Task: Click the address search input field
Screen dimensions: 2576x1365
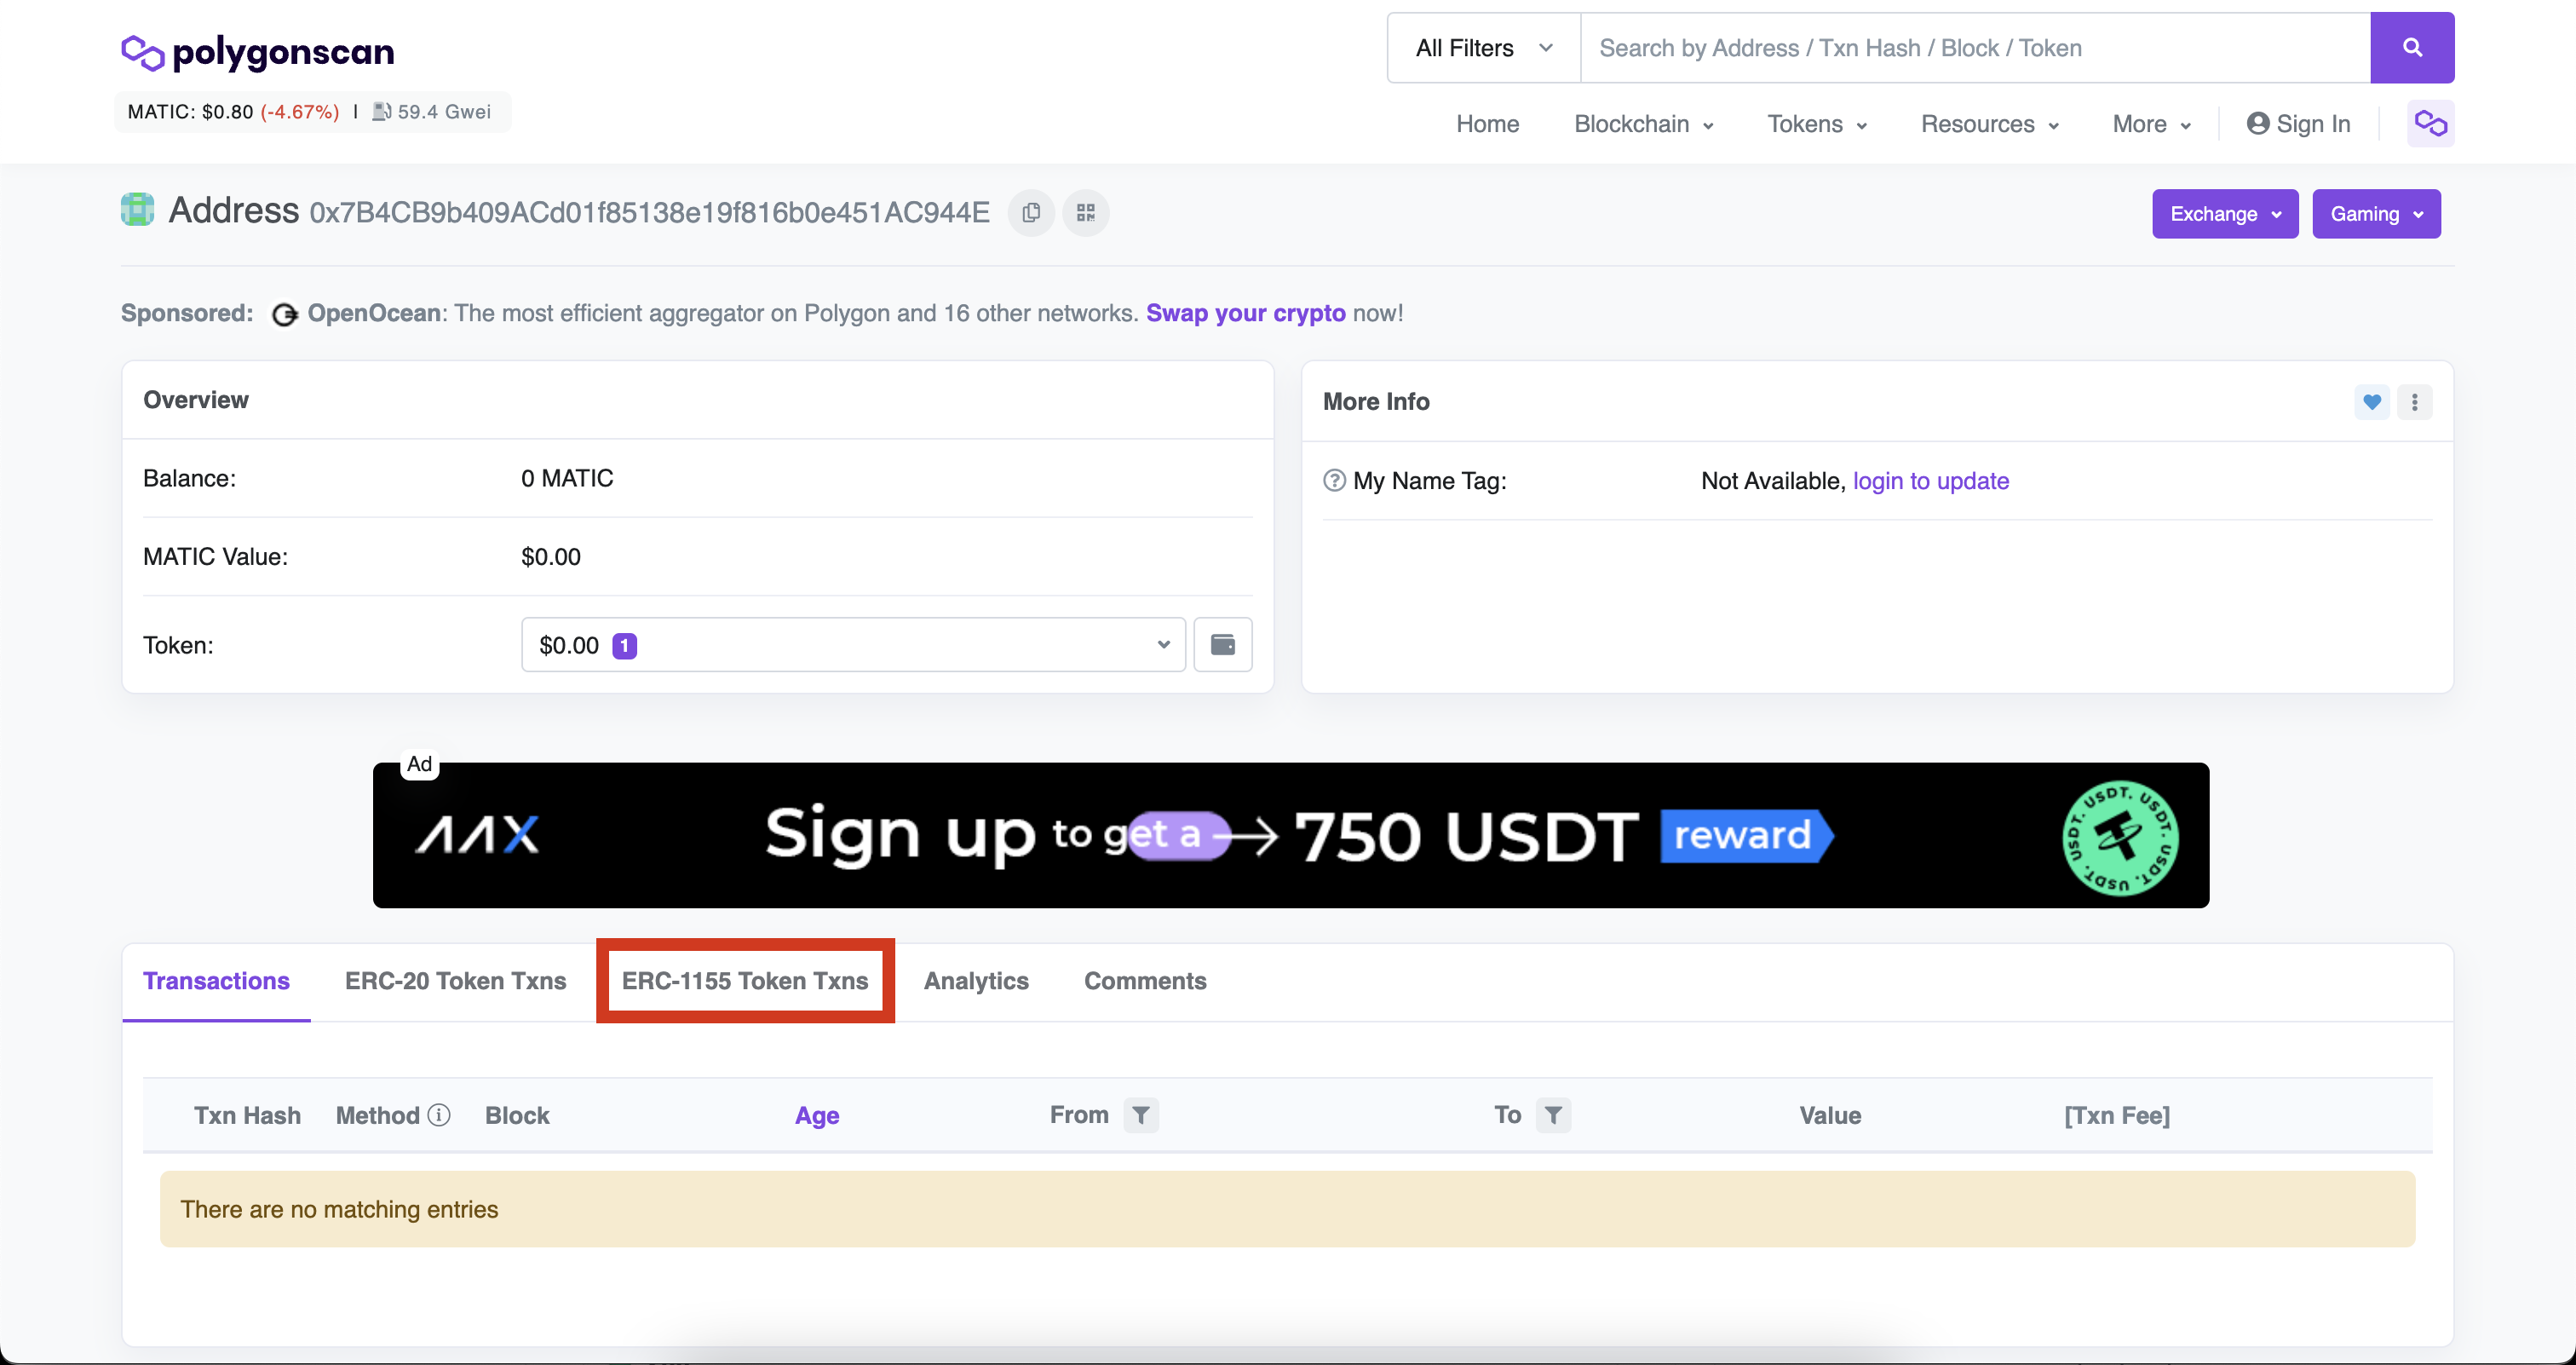Action: point(1974,48)
